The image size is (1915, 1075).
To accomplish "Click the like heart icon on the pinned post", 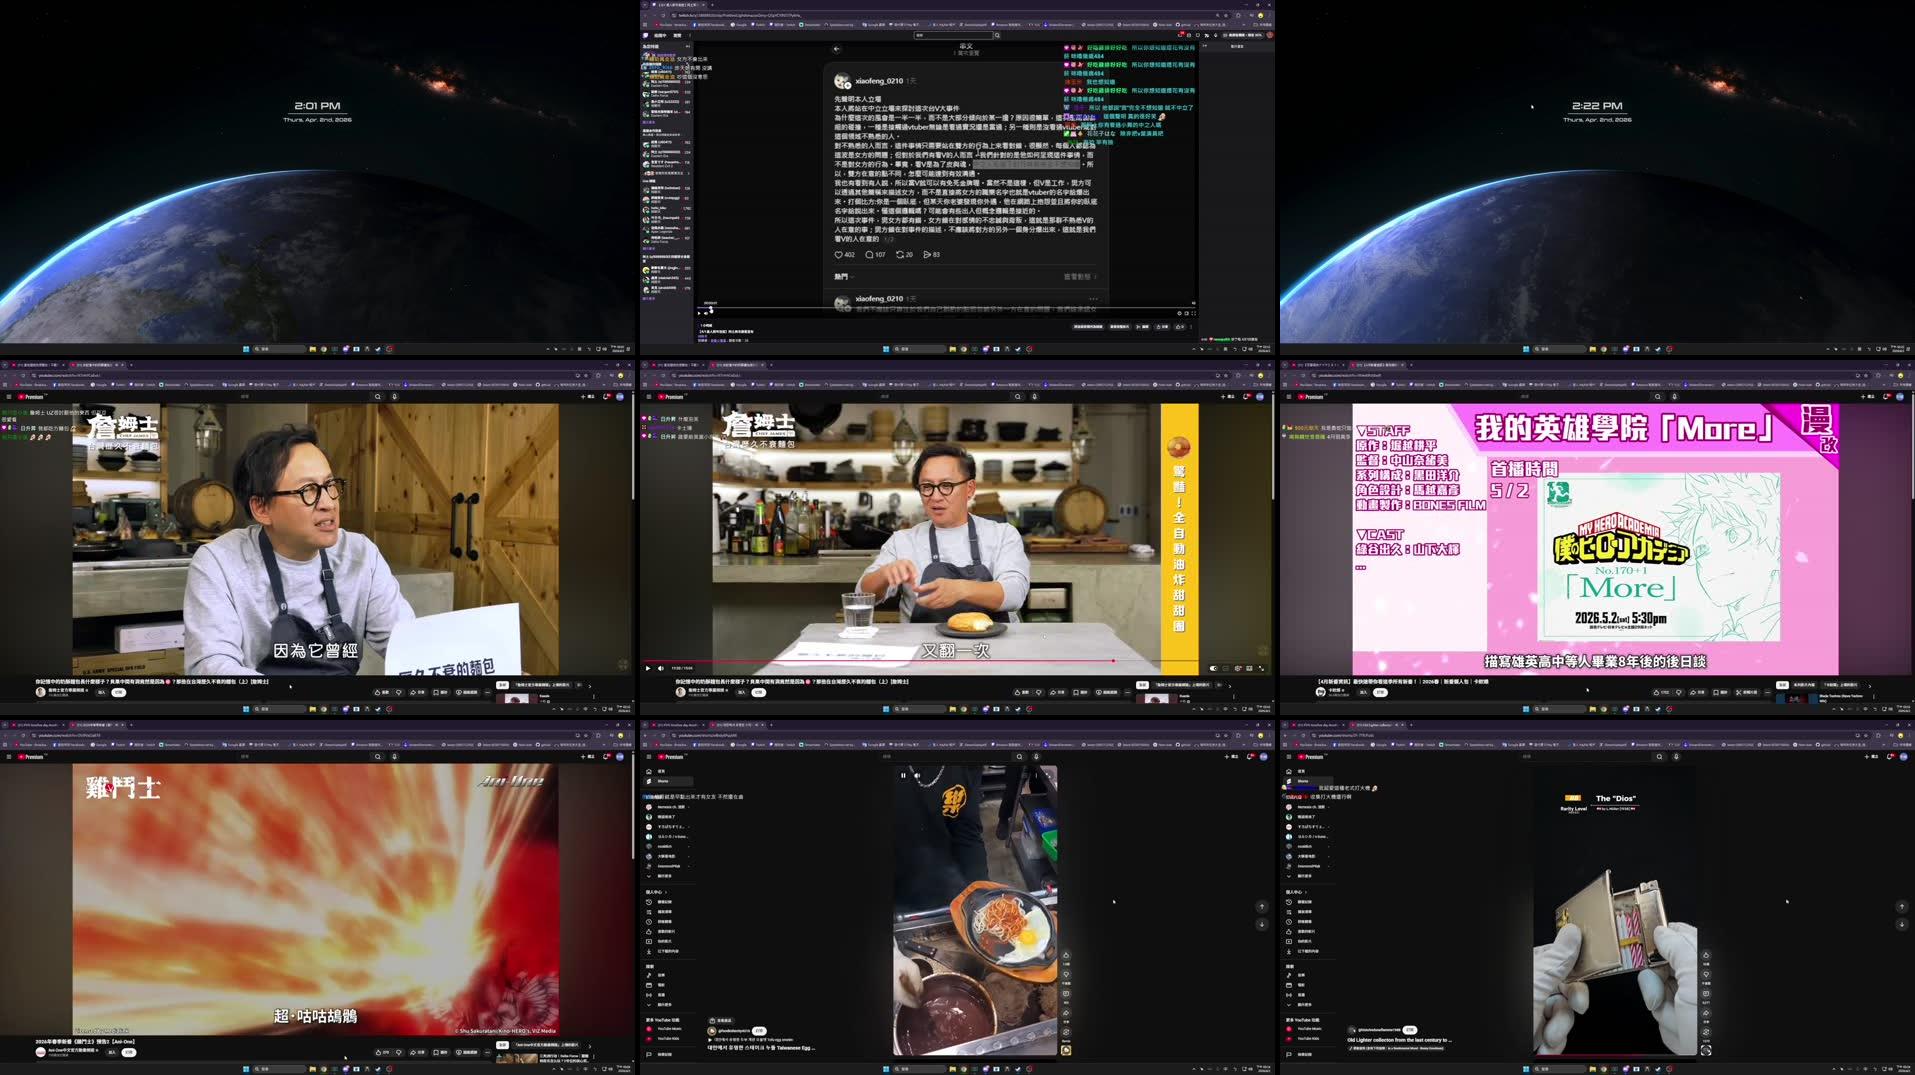I will click(x=839, y=254).
